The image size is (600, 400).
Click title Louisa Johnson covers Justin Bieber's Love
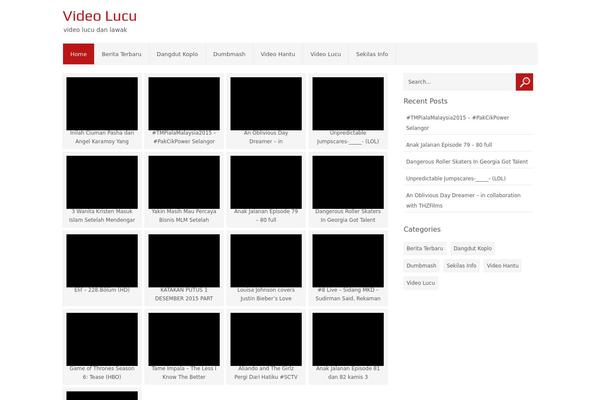266,294
